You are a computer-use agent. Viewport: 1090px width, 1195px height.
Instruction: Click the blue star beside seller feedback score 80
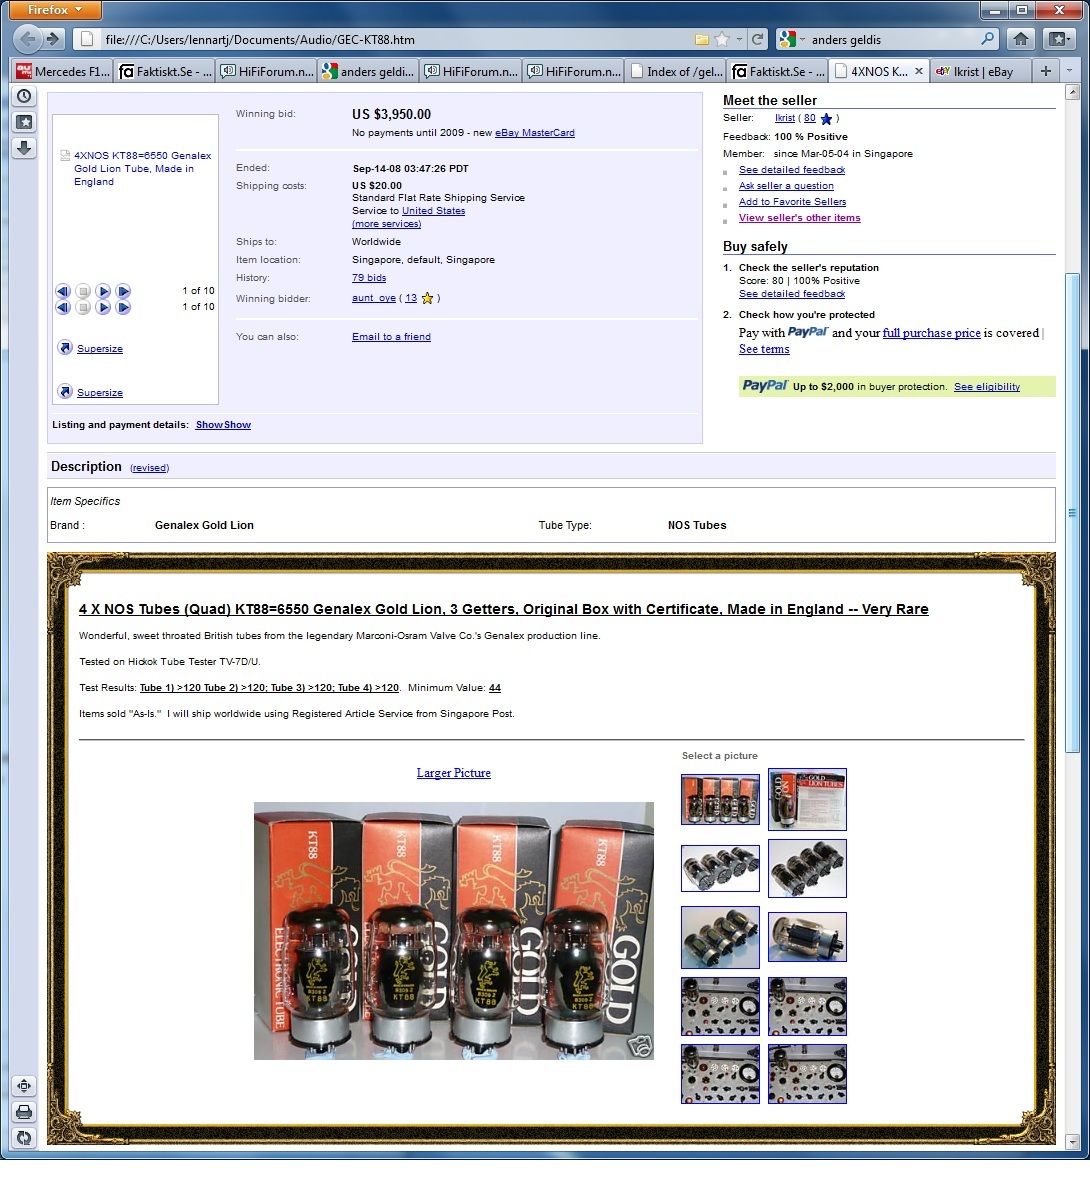826,119
